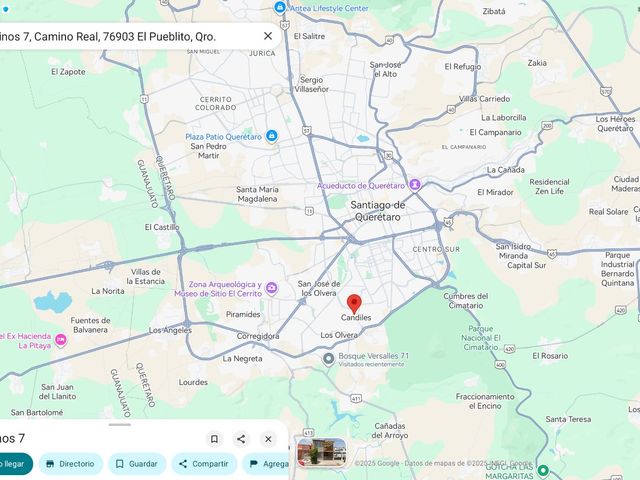Select Zona Arqueológica El Cerrito museum marker
The height and width of the screenshot is (480, 640).
(x=271, y=289)
